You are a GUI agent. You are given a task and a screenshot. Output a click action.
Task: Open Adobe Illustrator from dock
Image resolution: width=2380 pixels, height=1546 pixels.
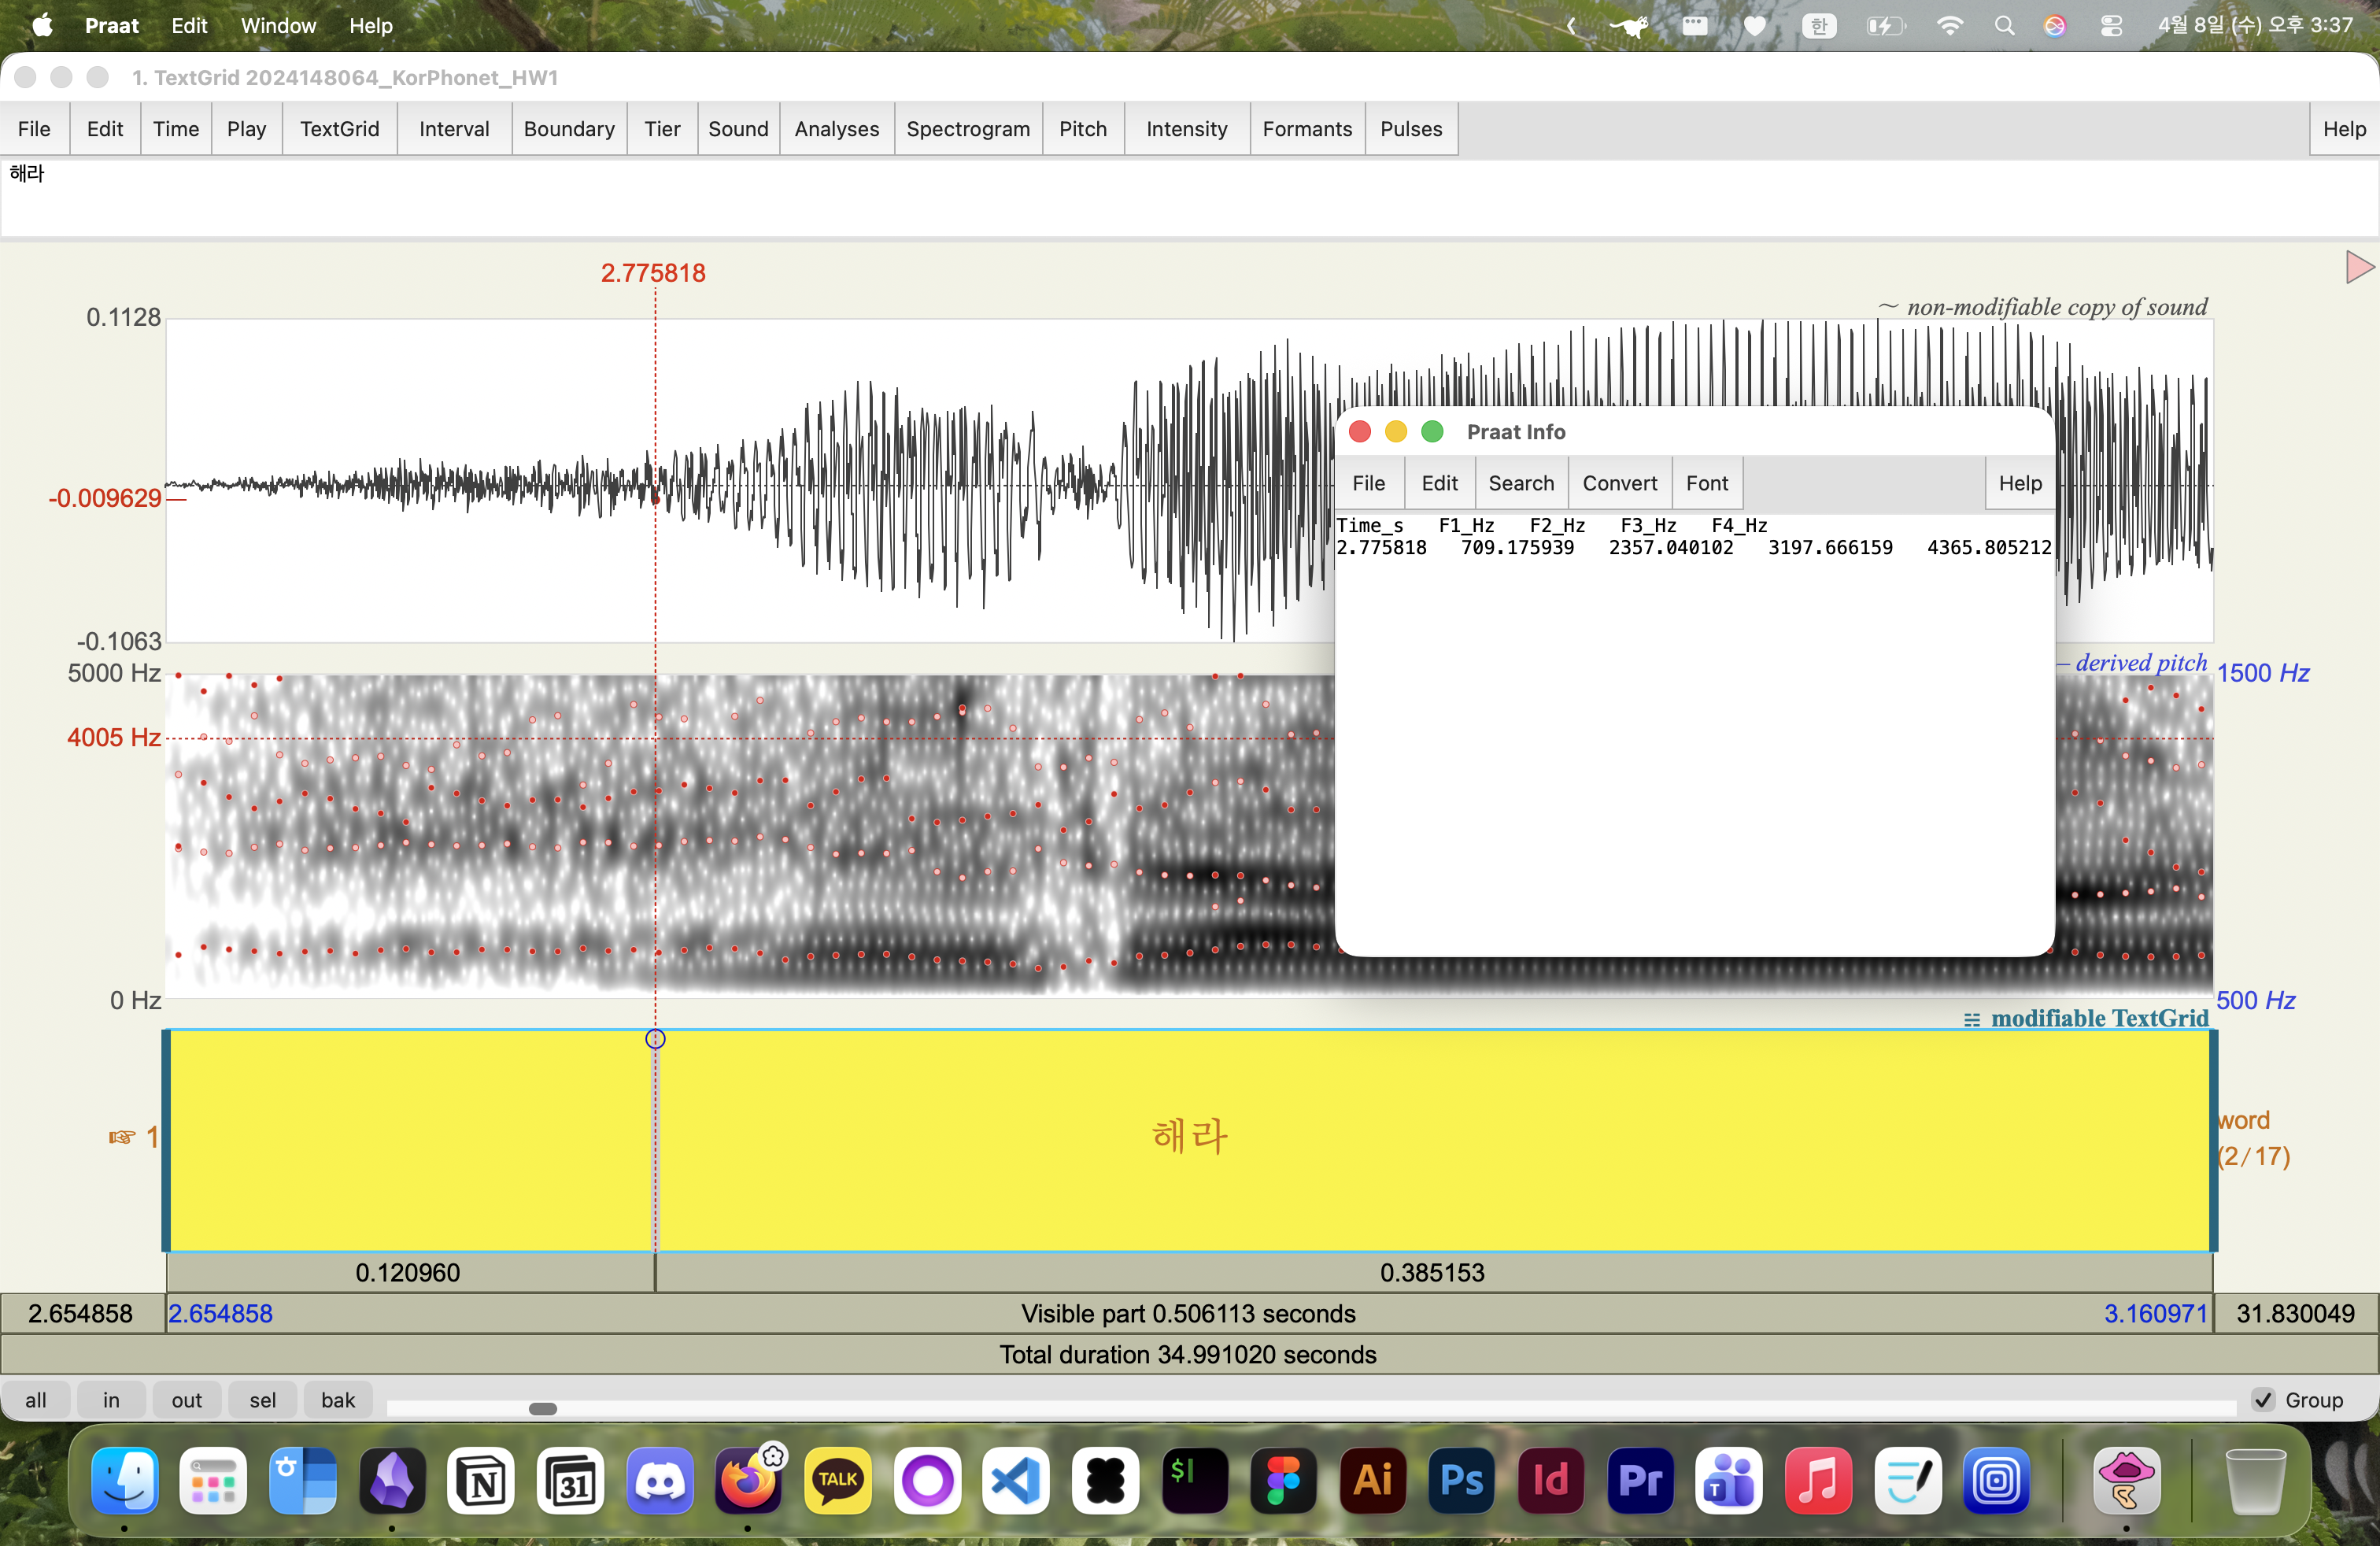pyautogui.click(x=1372, y=1480)
